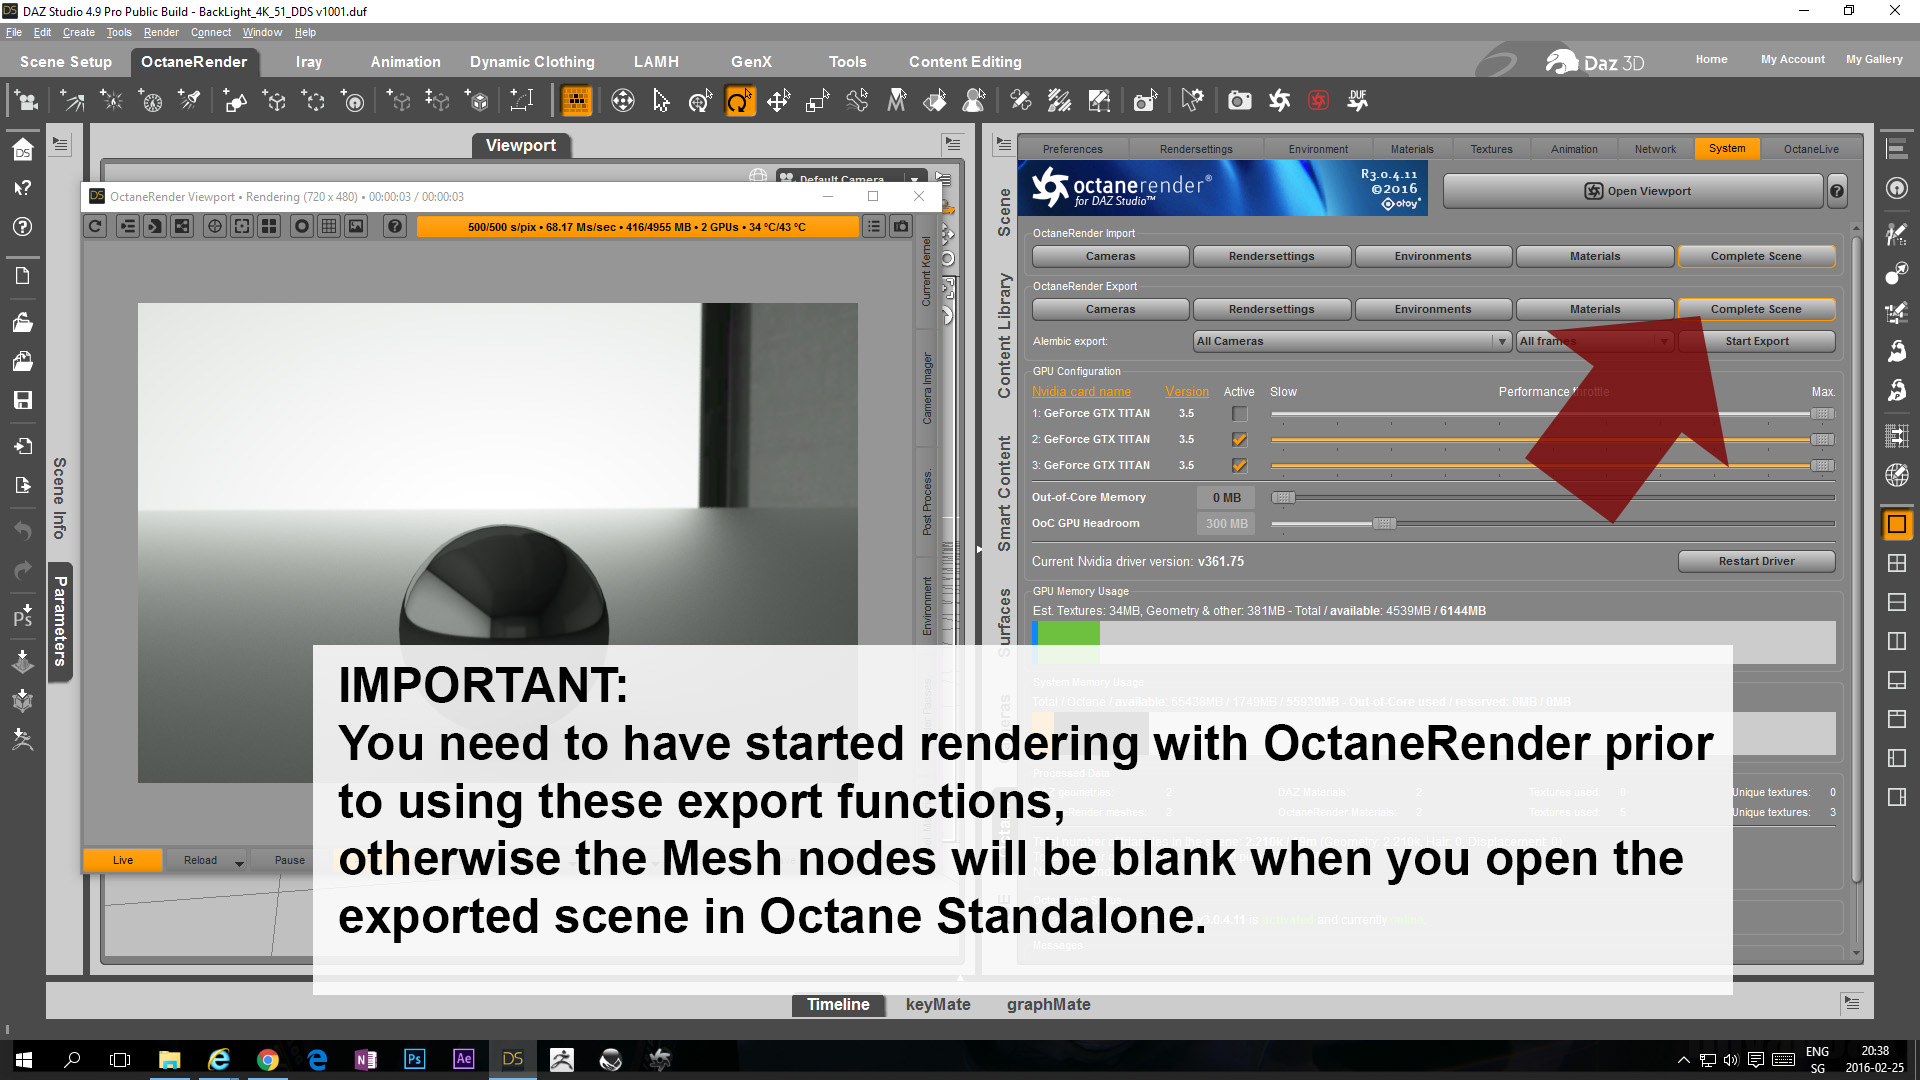This screenshot has width=1920, height=1080.
Task: Adjust the OoC GPU Headroom slider handle
Action: tap(1384, 524)
